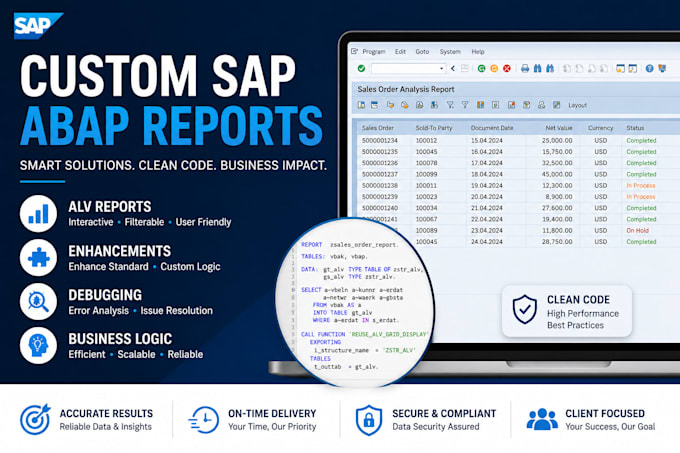Image resolution: width=680 pixels, height=453 pixels.
Task: Click the Status column header
Action: (635, 128)
